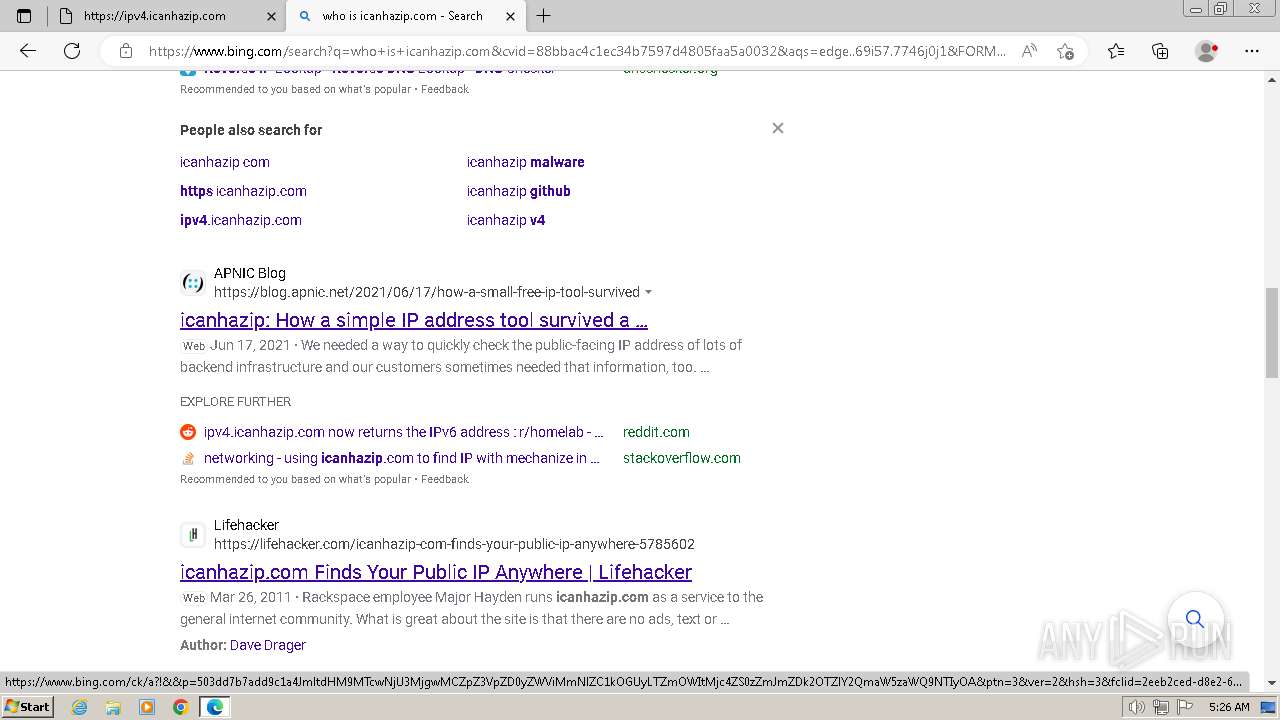This screenshot has width=1280, height=720.
Task: Click the page vertical scrollbar thumb
Action: (1272, 332)
